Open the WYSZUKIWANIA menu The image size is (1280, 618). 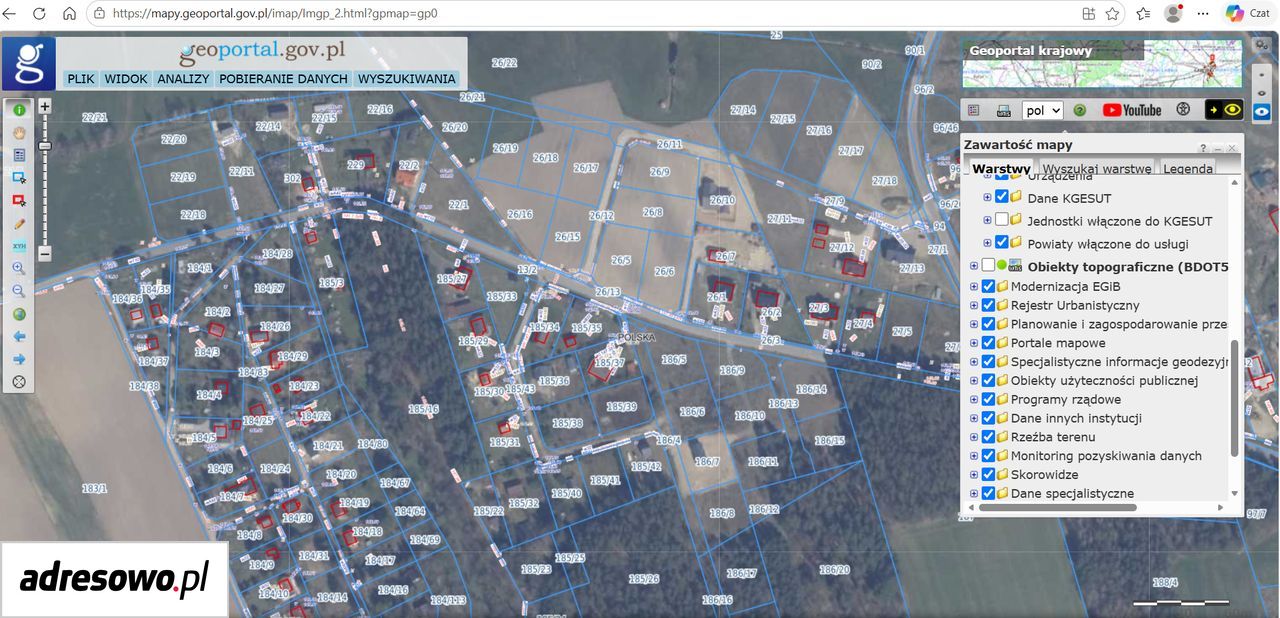[406, 79]
